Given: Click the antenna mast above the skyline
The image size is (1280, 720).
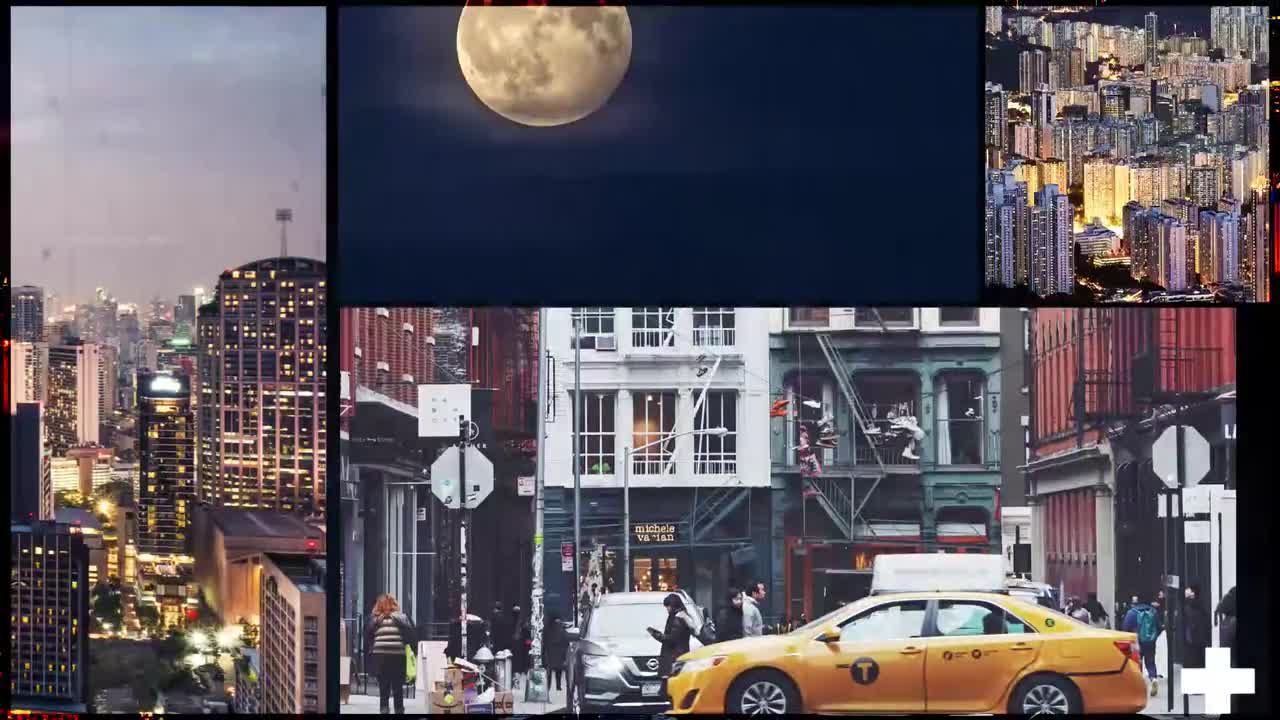Looking at the screenshot, I should (284, 232).
